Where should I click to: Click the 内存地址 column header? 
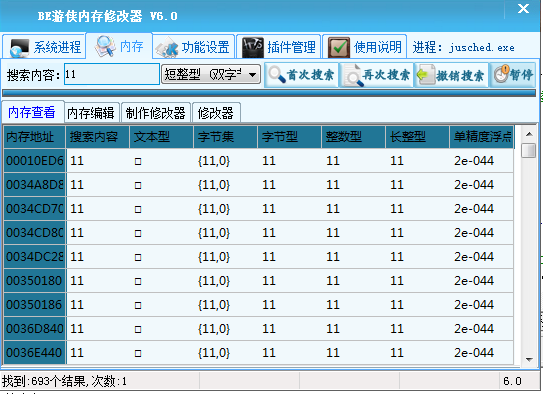tap(35, 137)
